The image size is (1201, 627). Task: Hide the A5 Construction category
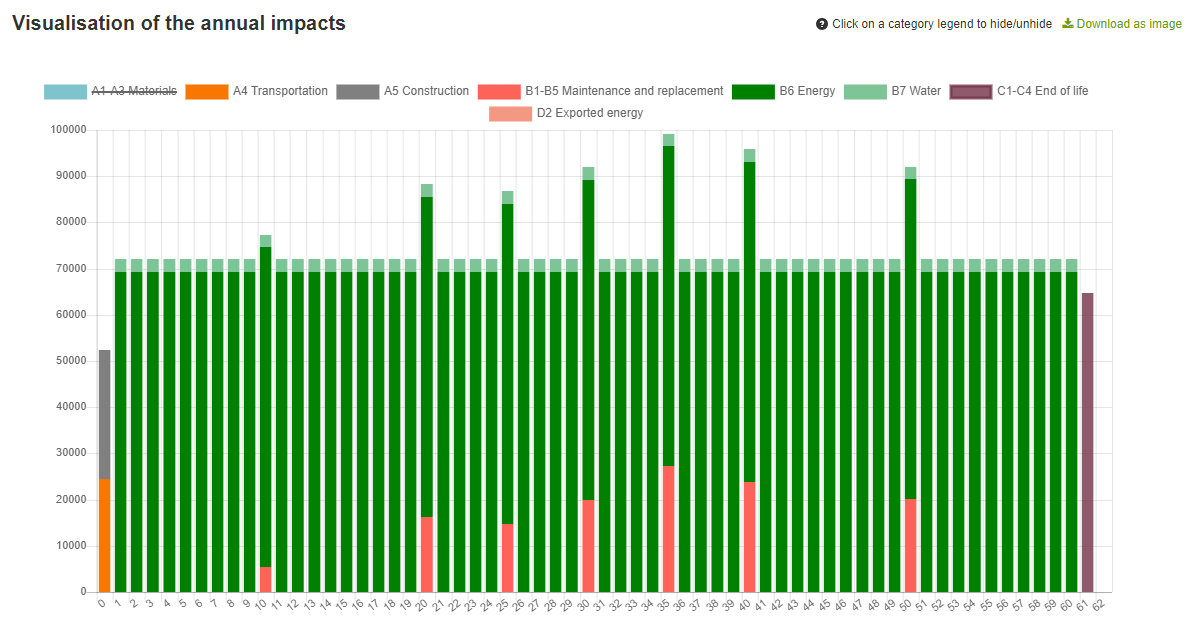426,91
